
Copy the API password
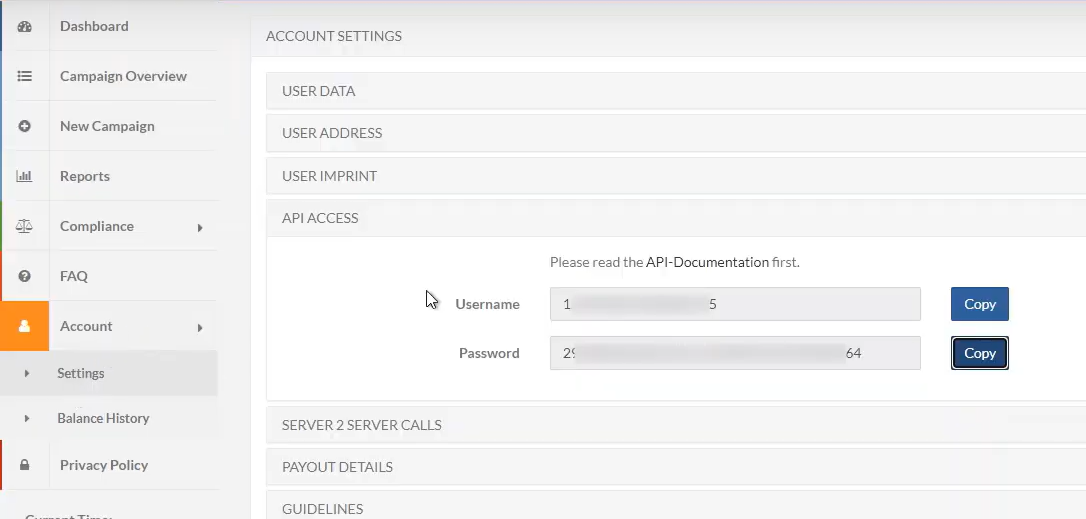click(x=979, y=353)
